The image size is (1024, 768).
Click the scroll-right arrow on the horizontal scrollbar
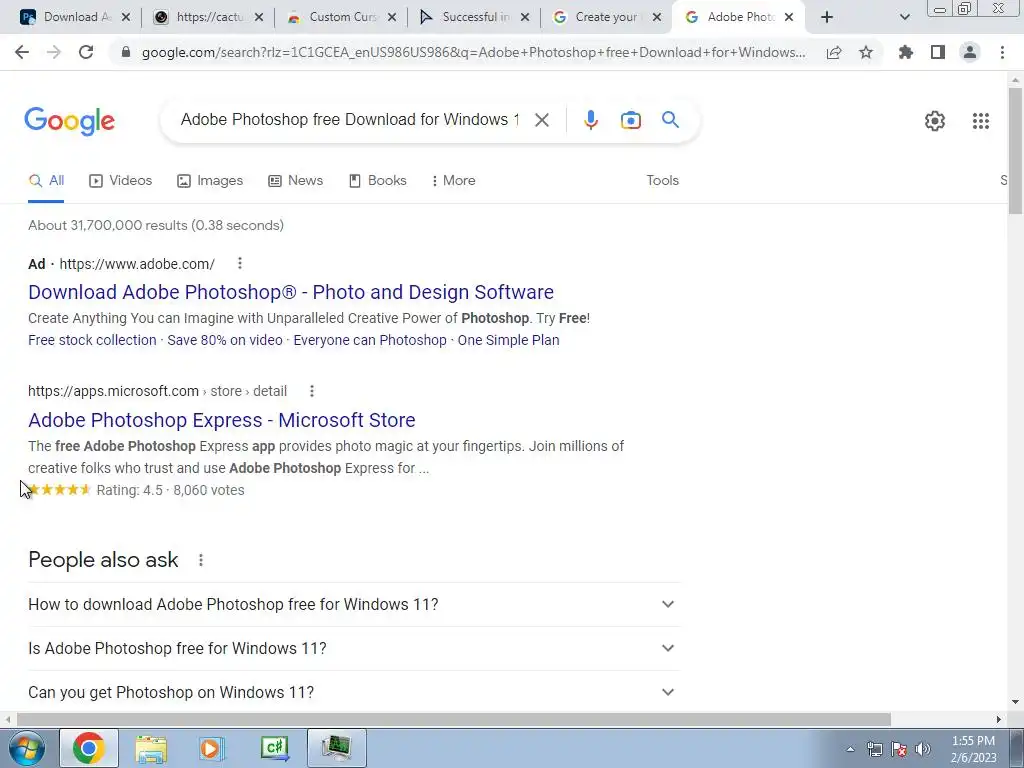tap(999, 720)
